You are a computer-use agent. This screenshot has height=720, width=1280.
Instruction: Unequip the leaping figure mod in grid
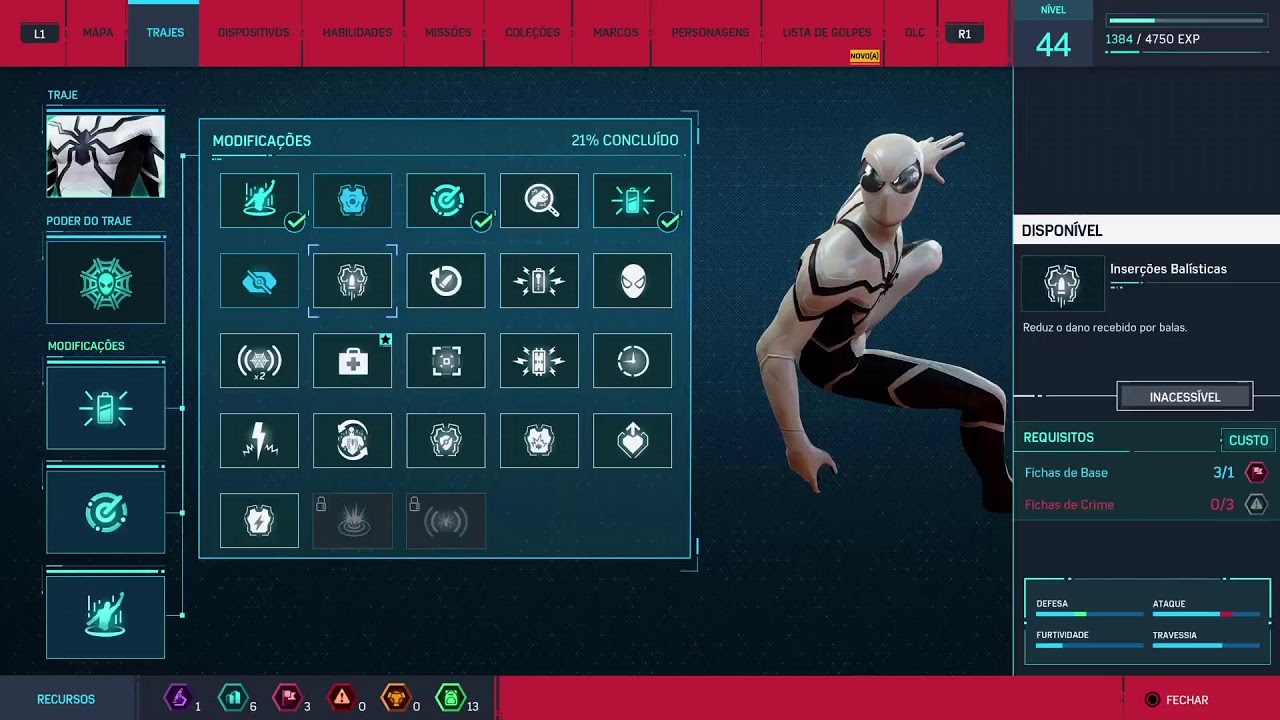(x=259, y=200)
